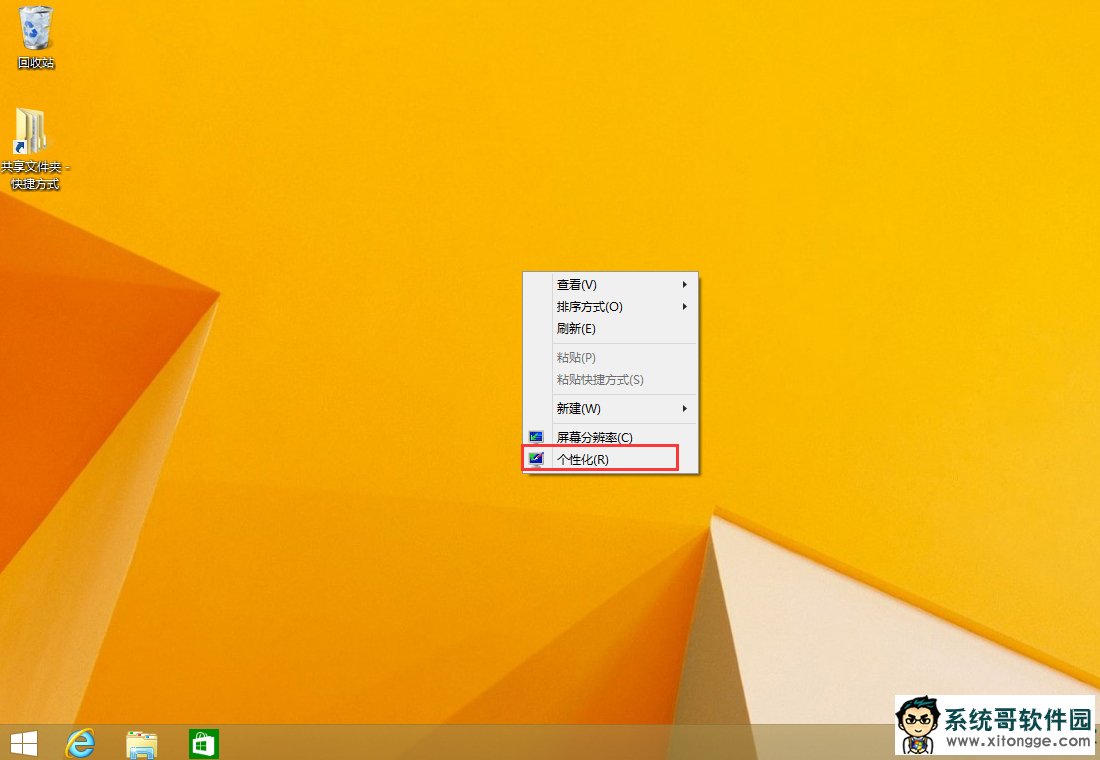Open the Recycle Bin (回收站) desktop icon
Viewport: 1100px width, 760px height.
click(36, 28)
